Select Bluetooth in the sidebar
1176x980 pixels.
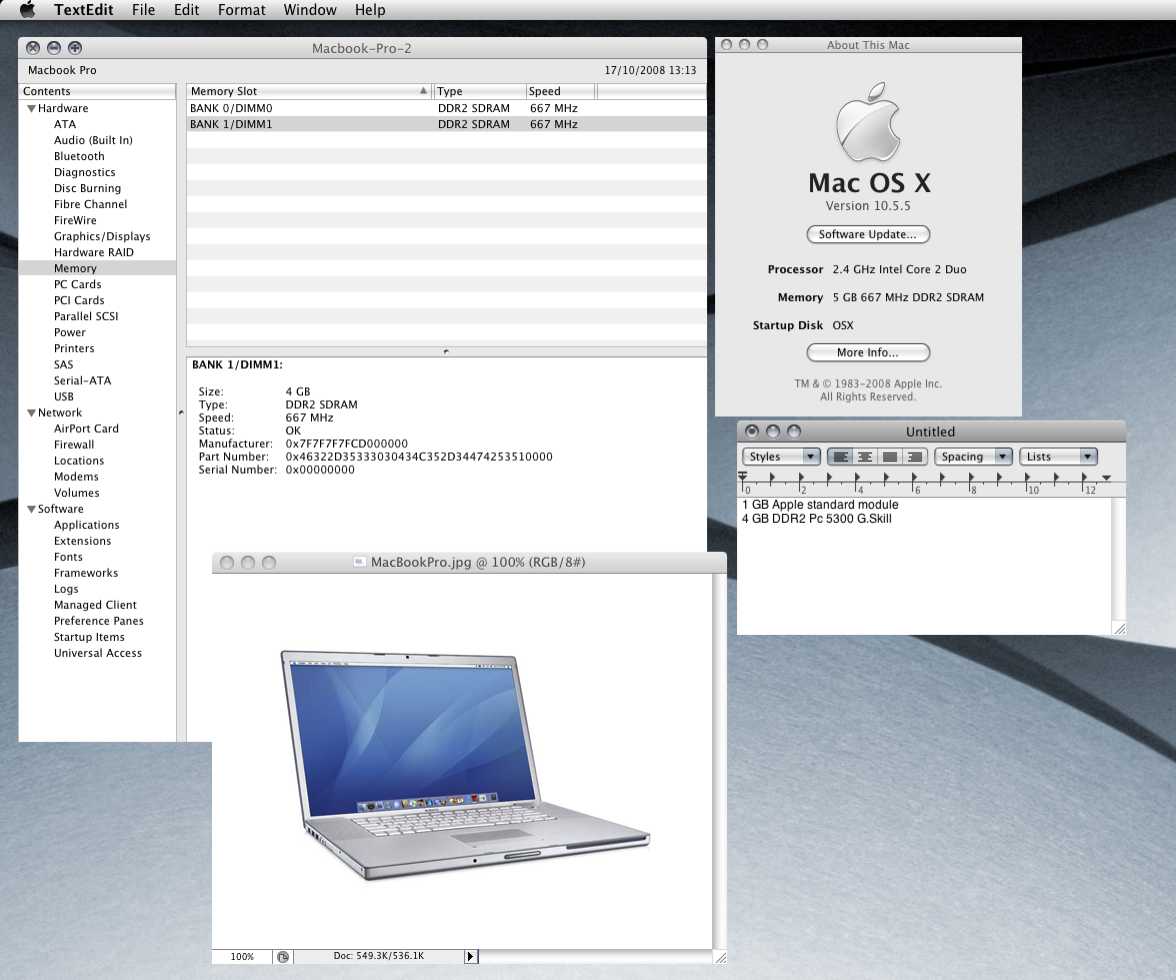tap(79, 156)
